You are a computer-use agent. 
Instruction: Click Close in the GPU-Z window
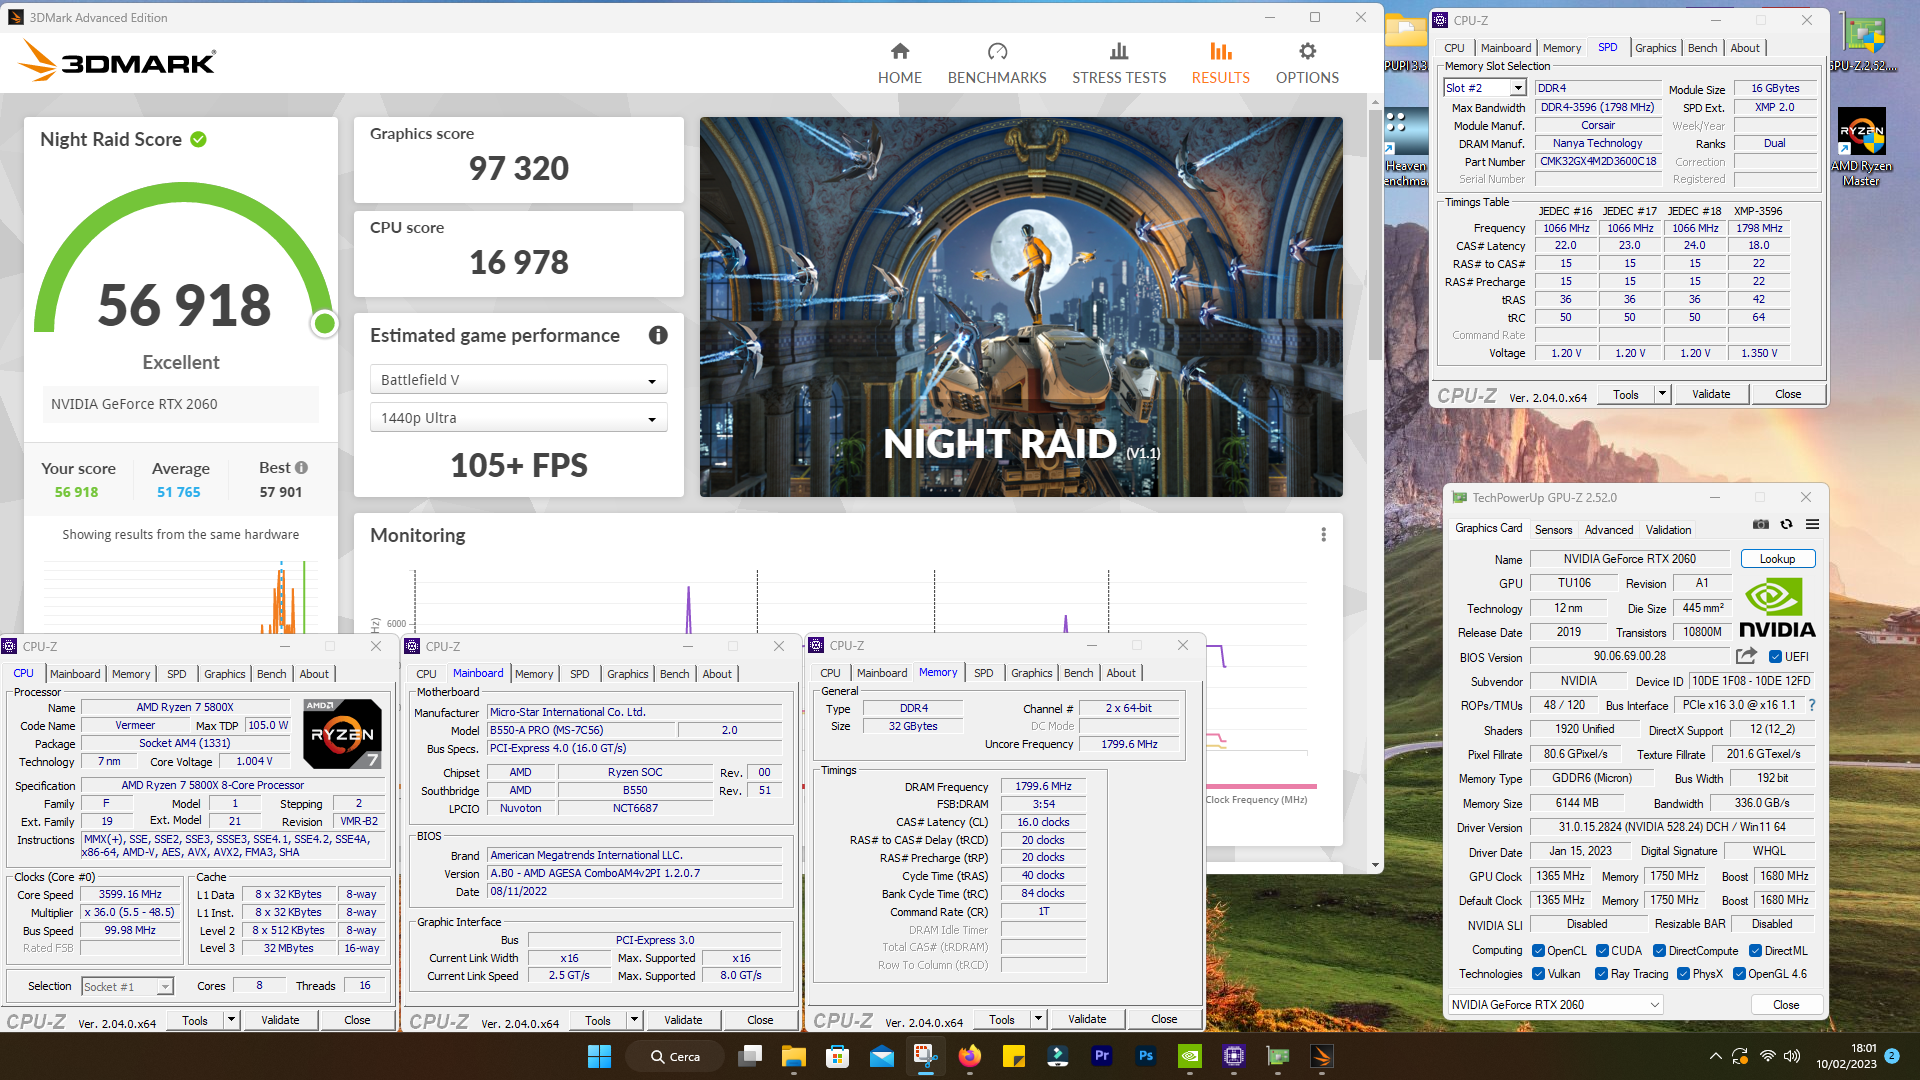pos(1785,1005)
